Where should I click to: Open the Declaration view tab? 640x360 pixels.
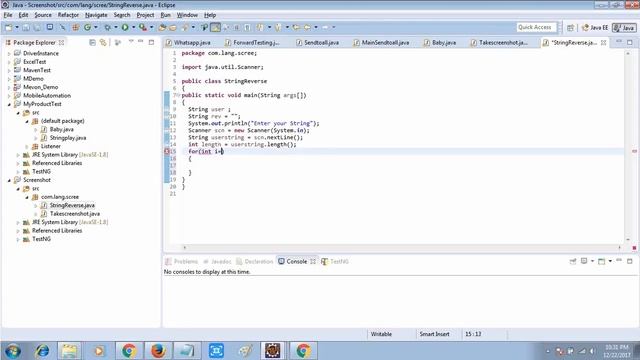pos(255,261)
